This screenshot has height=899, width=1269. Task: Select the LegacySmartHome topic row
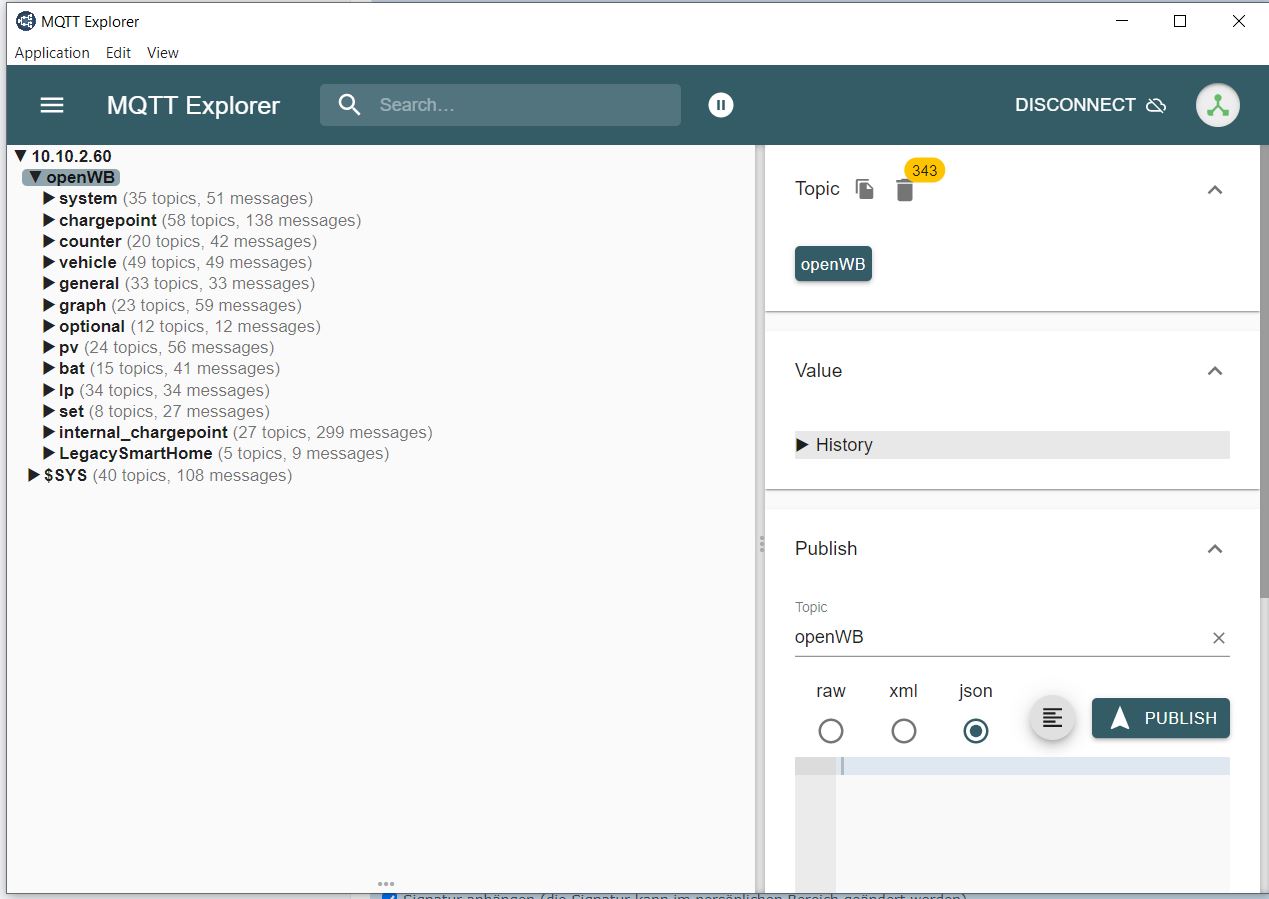click(x=216, y=453)
